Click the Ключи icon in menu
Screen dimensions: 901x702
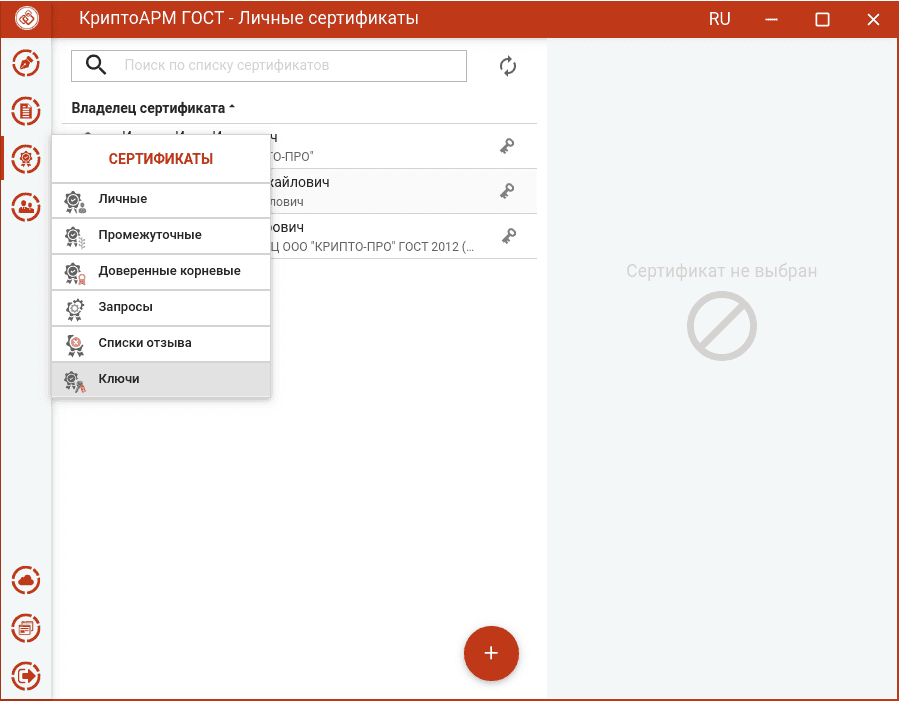(75, 381)
